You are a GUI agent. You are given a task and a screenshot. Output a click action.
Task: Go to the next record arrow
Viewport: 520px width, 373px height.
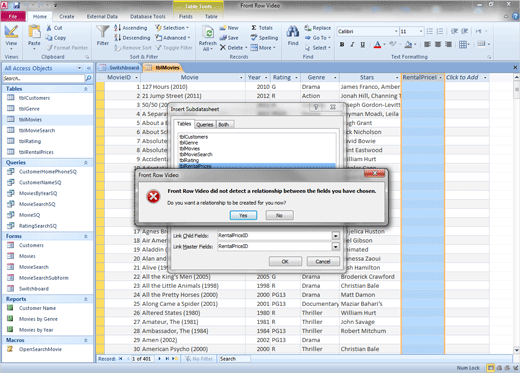coord(159,359)
